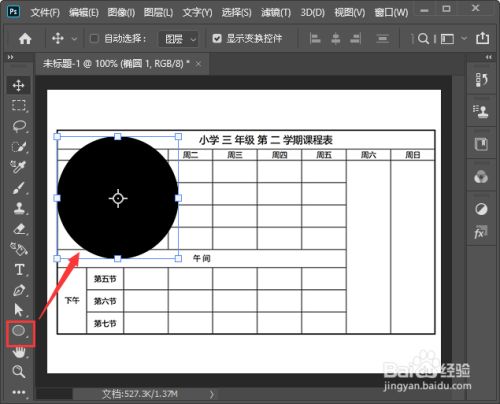Select the Clone Stamp tool
Viewport: 500px width, 404px height.
point(19,208)
